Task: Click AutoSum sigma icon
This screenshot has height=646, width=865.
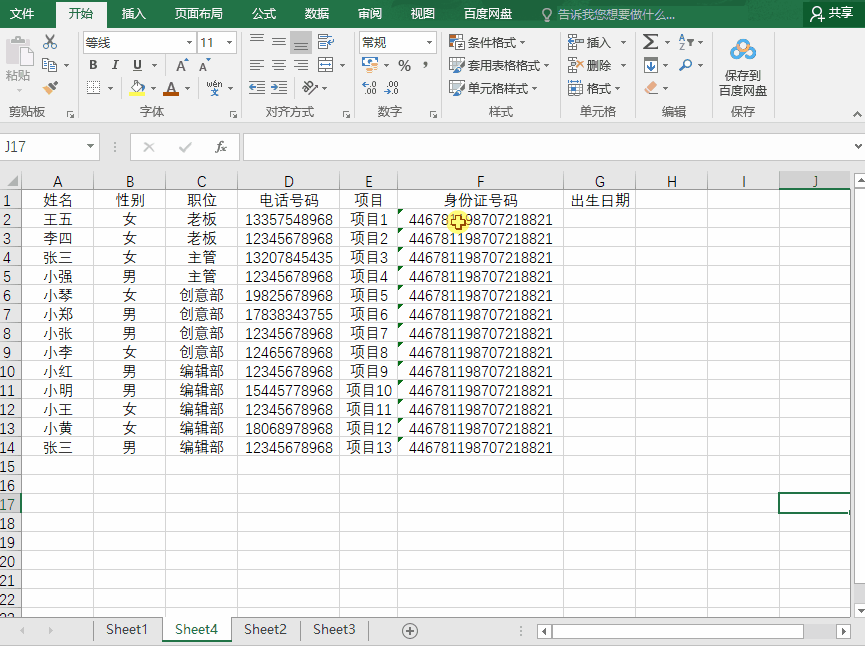Action: (650, 42)
